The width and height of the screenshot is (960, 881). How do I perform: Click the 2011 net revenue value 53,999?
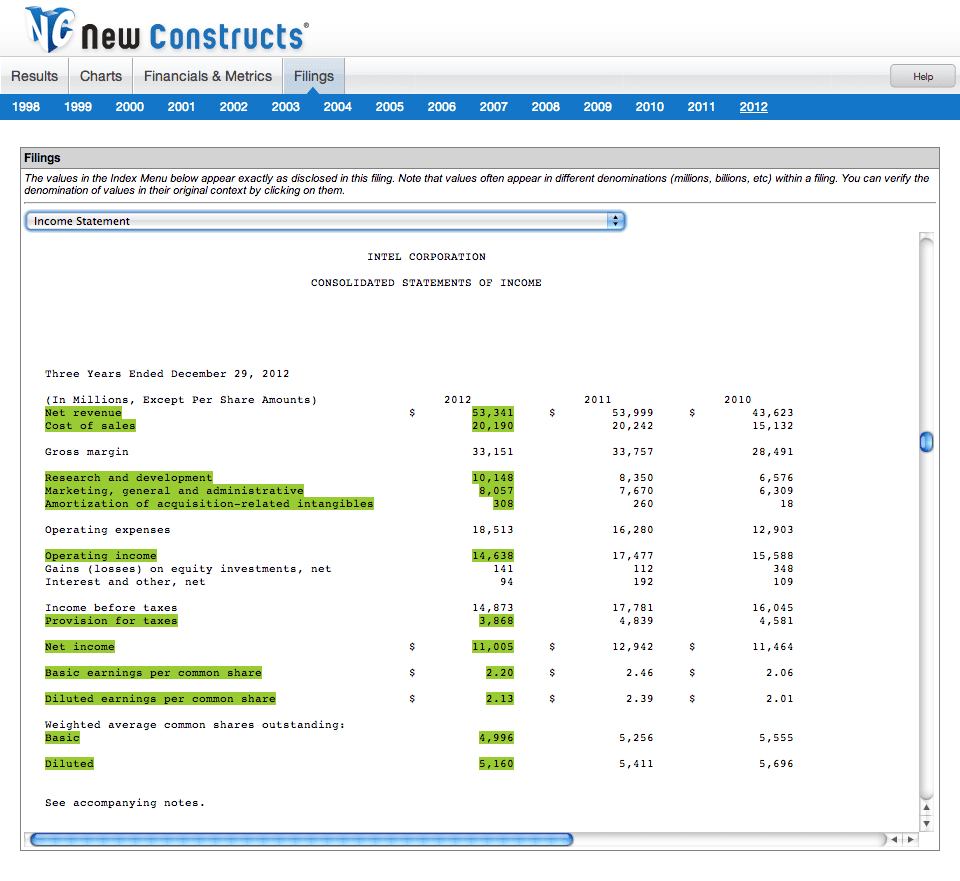coord(633,413)
